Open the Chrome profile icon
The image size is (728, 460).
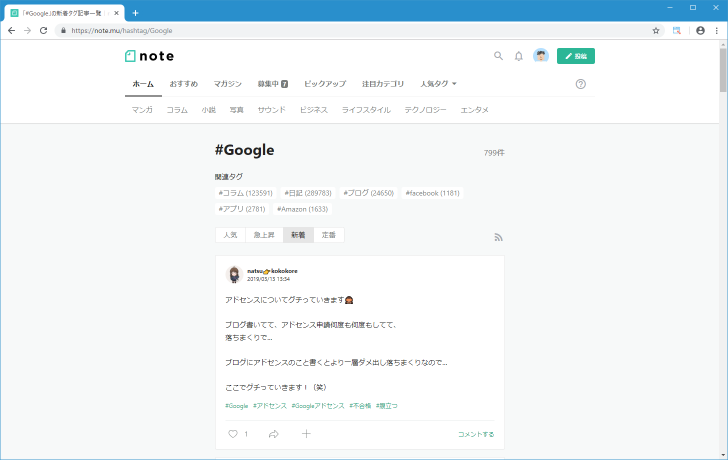pyautogui.click(x=701, y=31)
